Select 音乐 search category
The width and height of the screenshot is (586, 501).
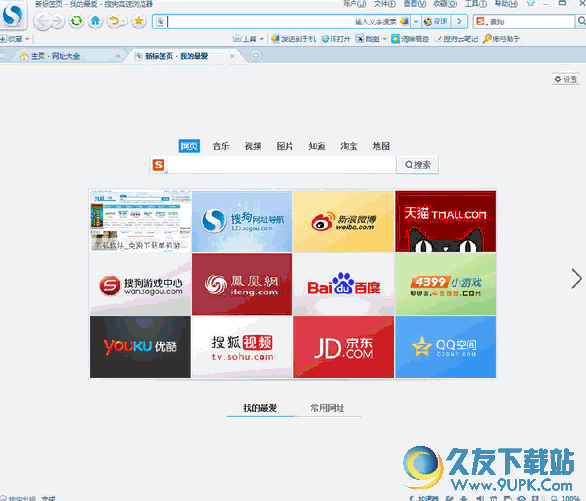click(221, 146)
